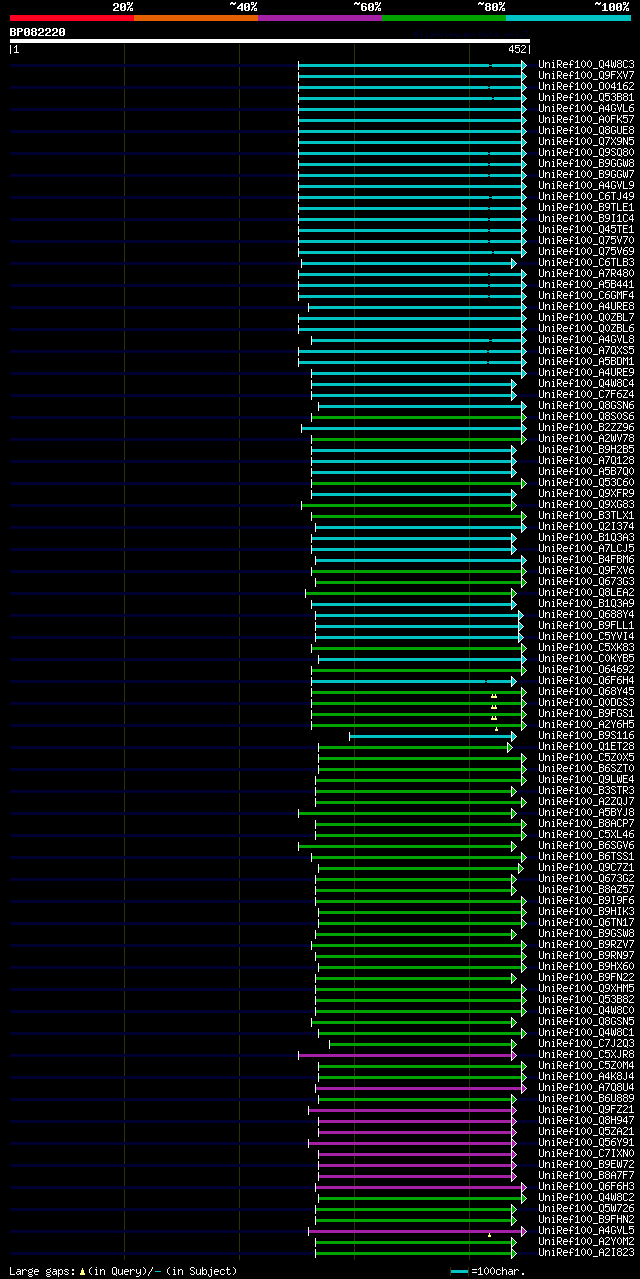Image resolution: width=640 pixels, height=1279 pixels.
Task: Click the green ~80% legend segment
Action: tap(444, 18)
